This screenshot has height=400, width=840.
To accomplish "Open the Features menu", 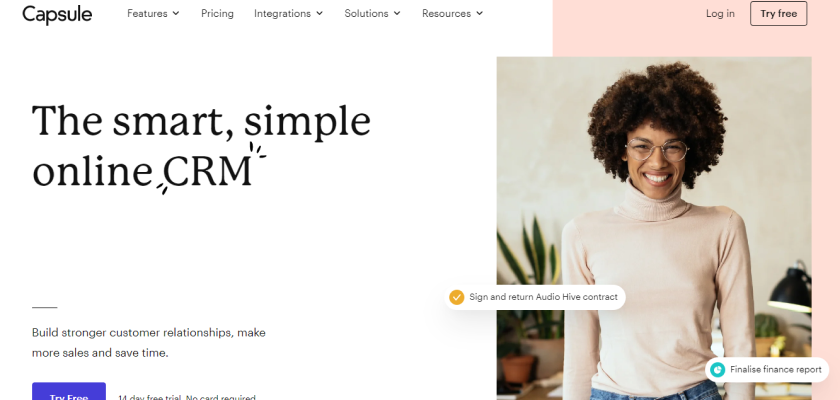I will (x=153, y=13).
